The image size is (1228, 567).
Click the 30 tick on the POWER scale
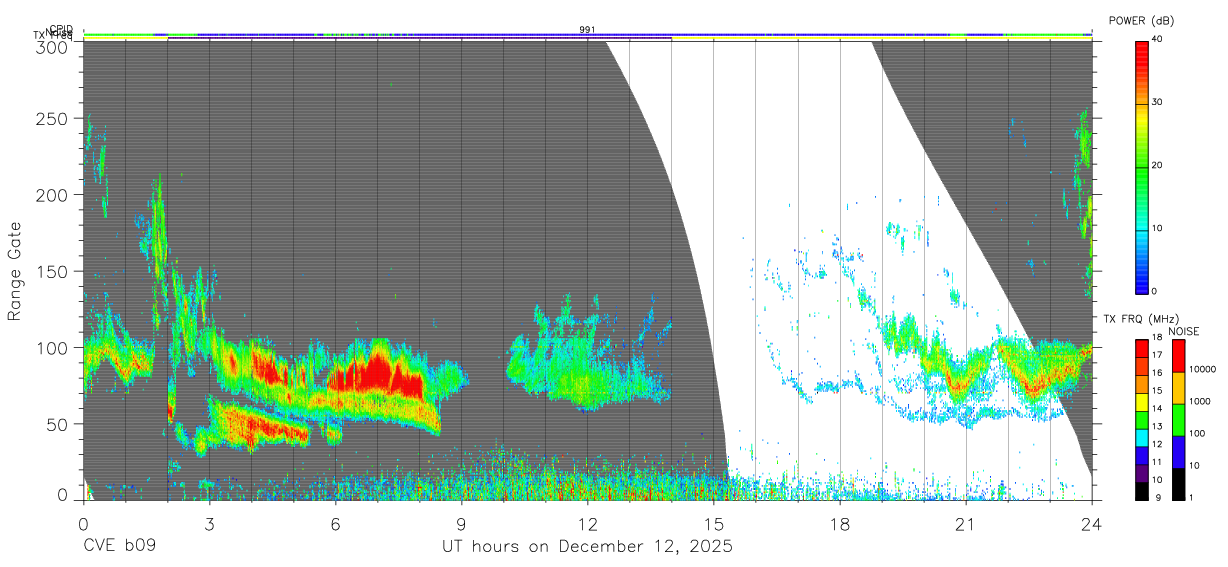tap(1157, 102)
